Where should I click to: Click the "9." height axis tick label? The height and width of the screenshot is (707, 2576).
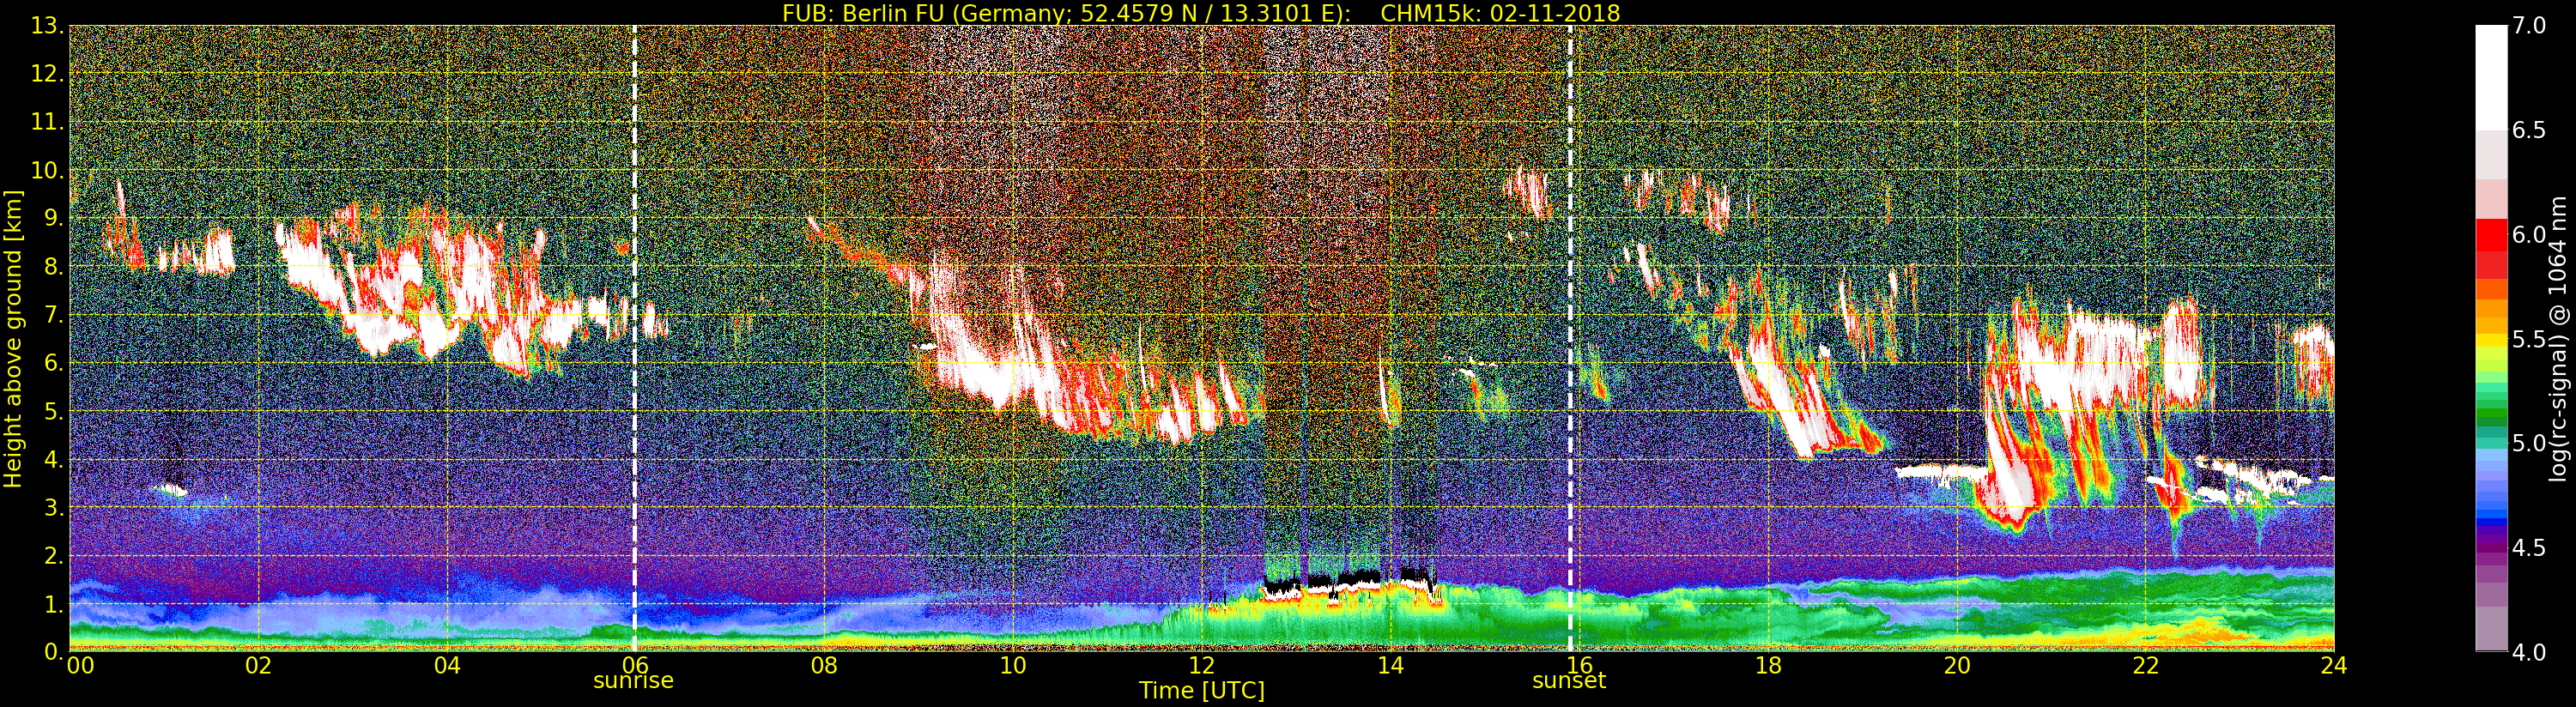(54, 218)
